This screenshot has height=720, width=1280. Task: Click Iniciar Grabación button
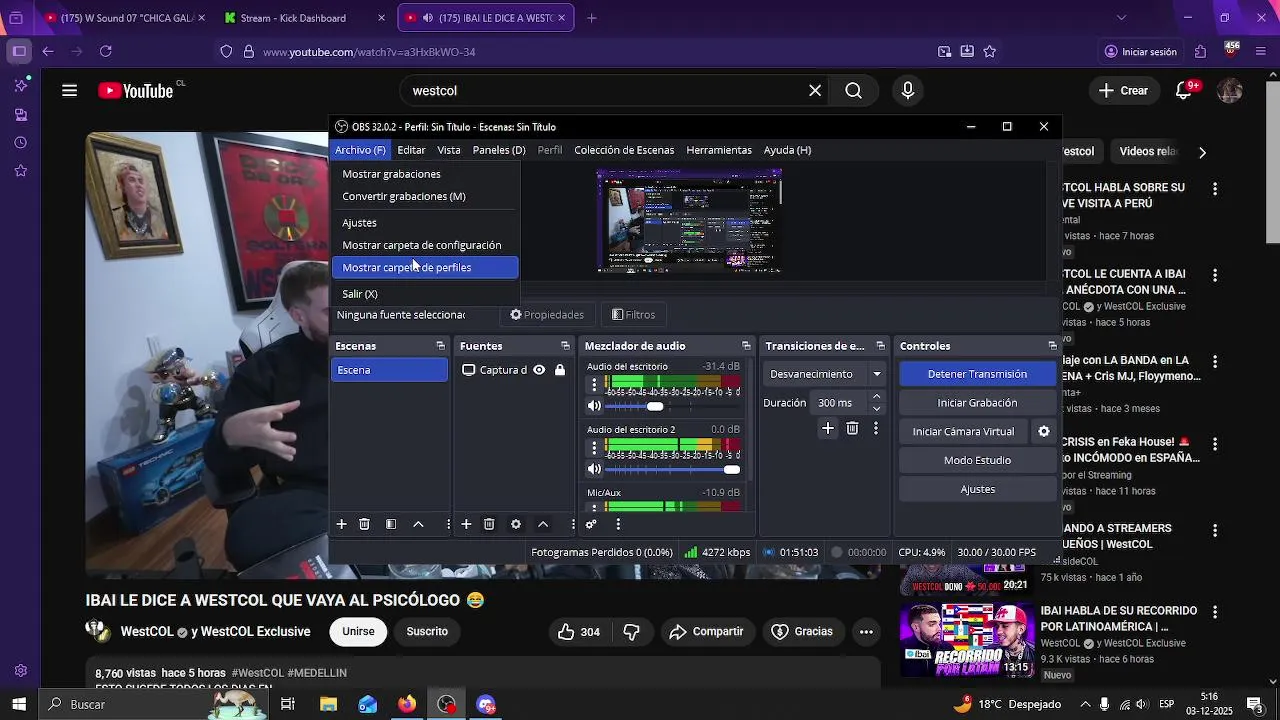click(977, 403)
